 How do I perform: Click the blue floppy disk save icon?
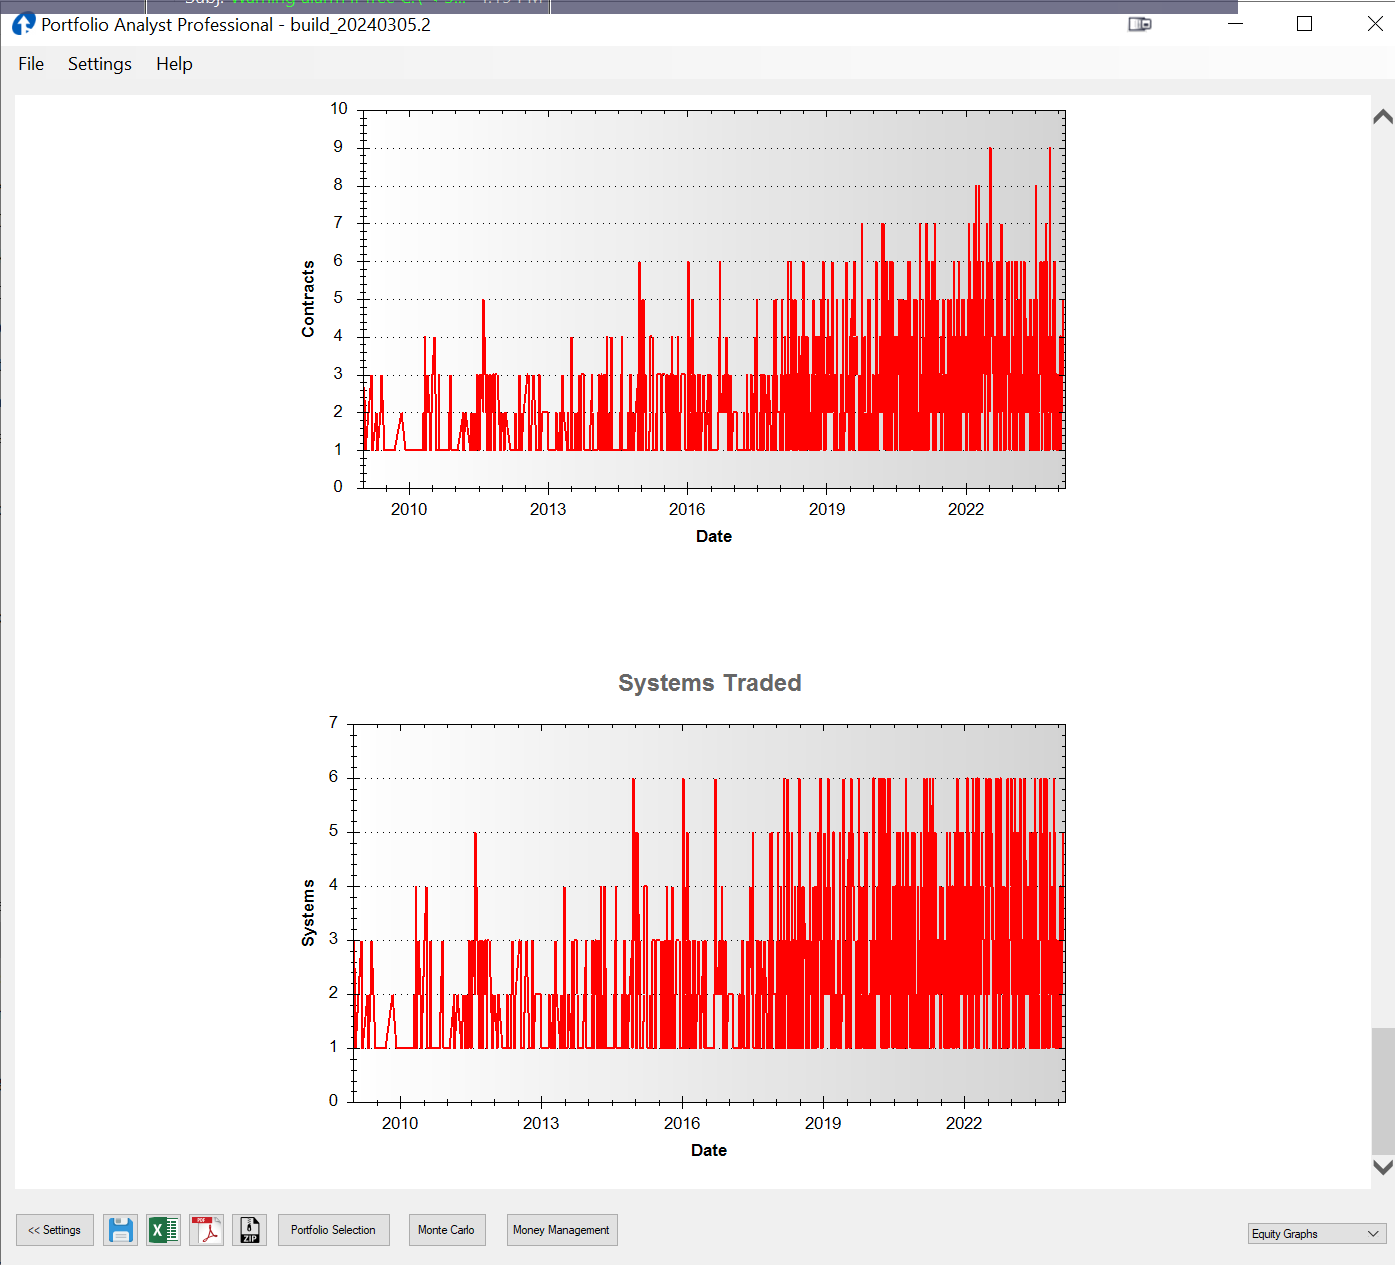click(120, 1230)
